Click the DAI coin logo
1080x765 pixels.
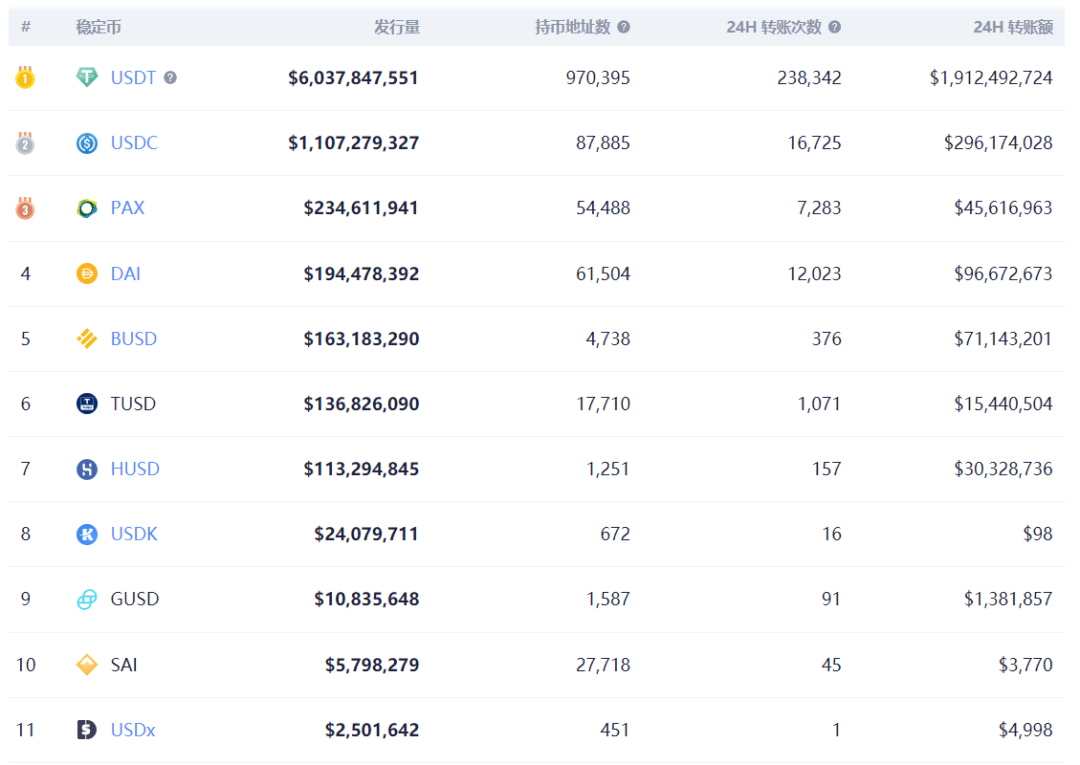(87, 273)
